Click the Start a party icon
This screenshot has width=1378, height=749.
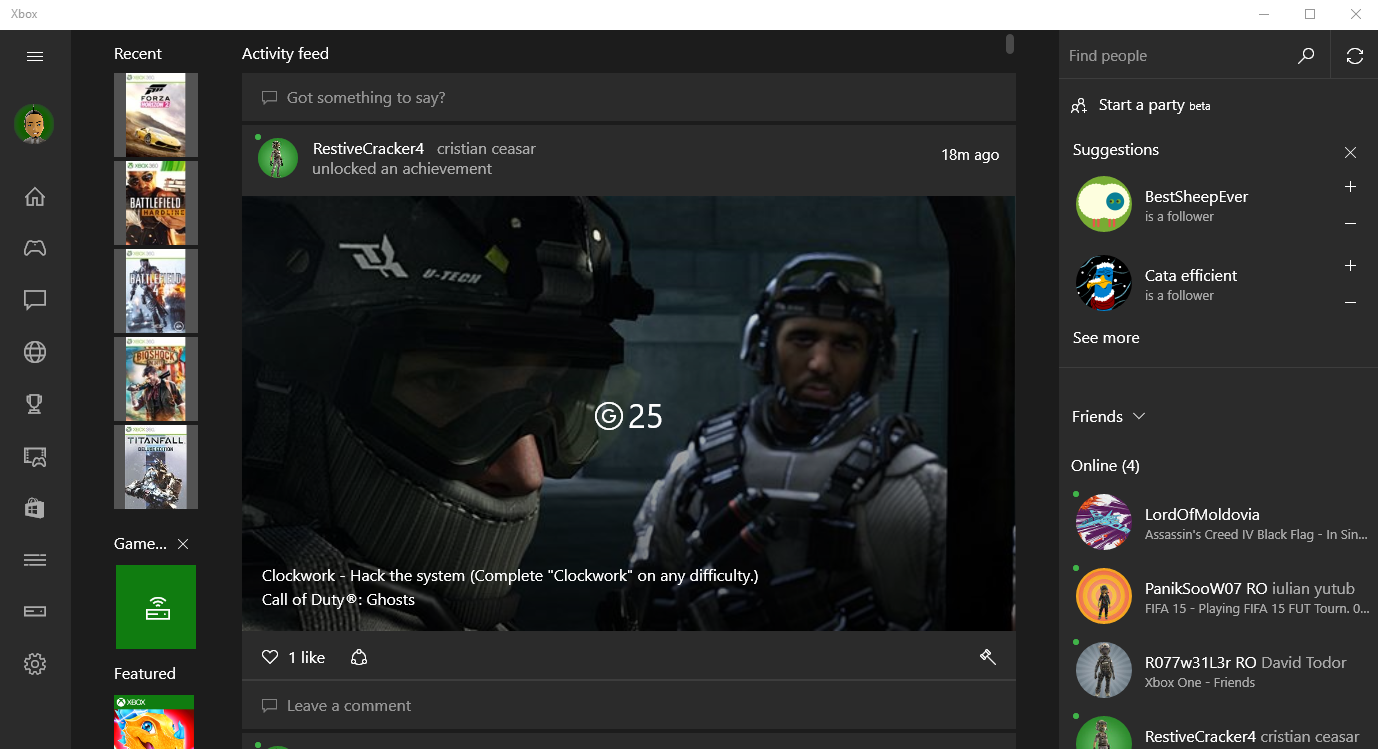pyautogui.click(x=1079, y=105)
